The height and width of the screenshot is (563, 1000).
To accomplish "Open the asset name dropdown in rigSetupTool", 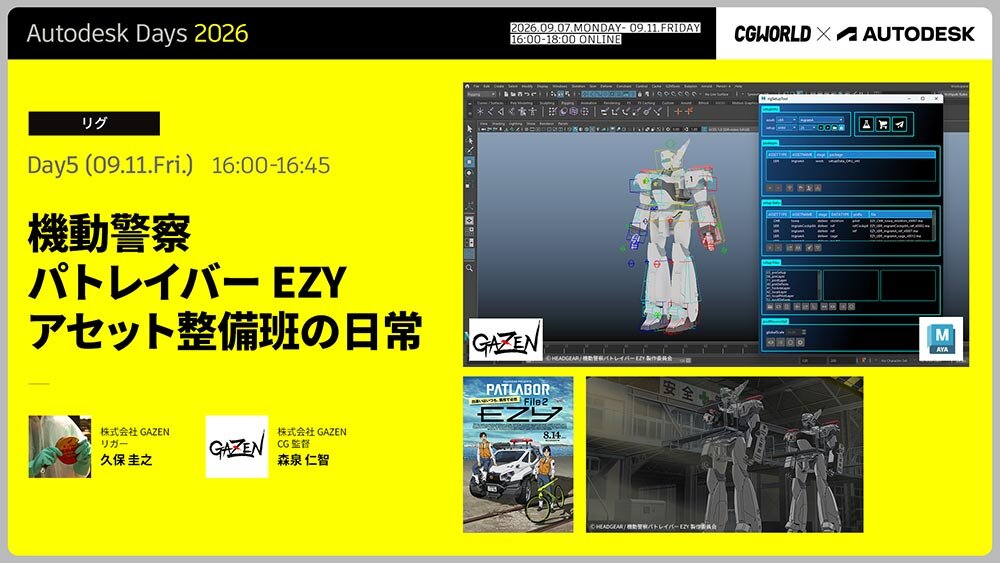I will pyautogui.click(x=821, y=120).
